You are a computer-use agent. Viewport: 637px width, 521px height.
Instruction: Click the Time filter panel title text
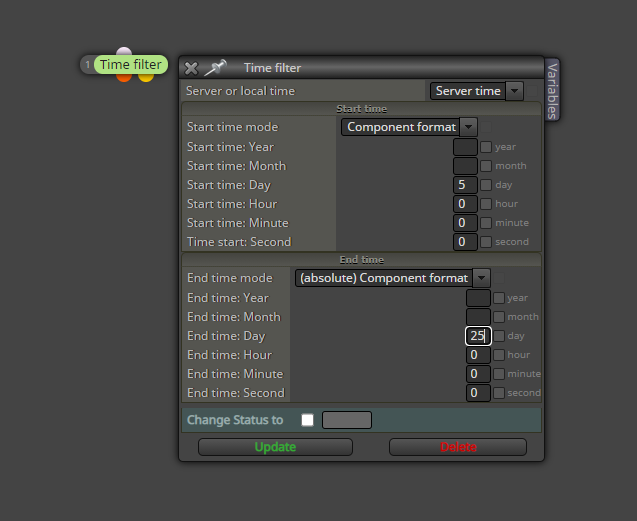pyautogui.click(x=272, y=68)
